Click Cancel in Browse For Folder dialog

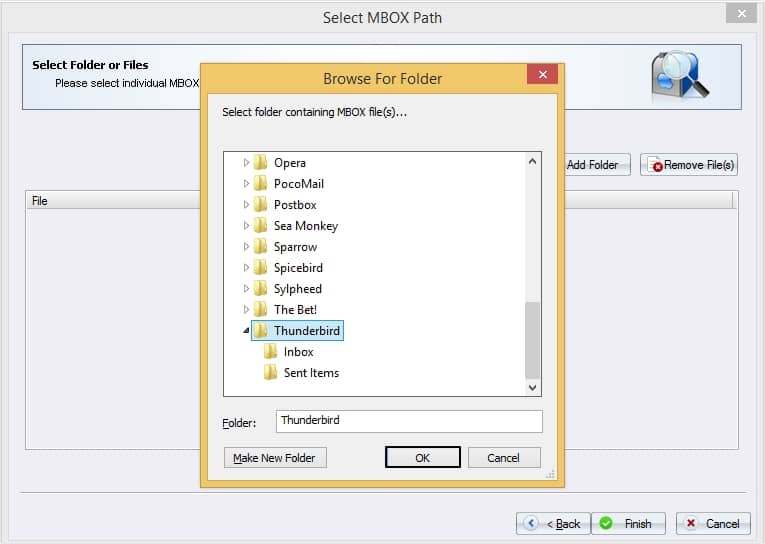504,457
